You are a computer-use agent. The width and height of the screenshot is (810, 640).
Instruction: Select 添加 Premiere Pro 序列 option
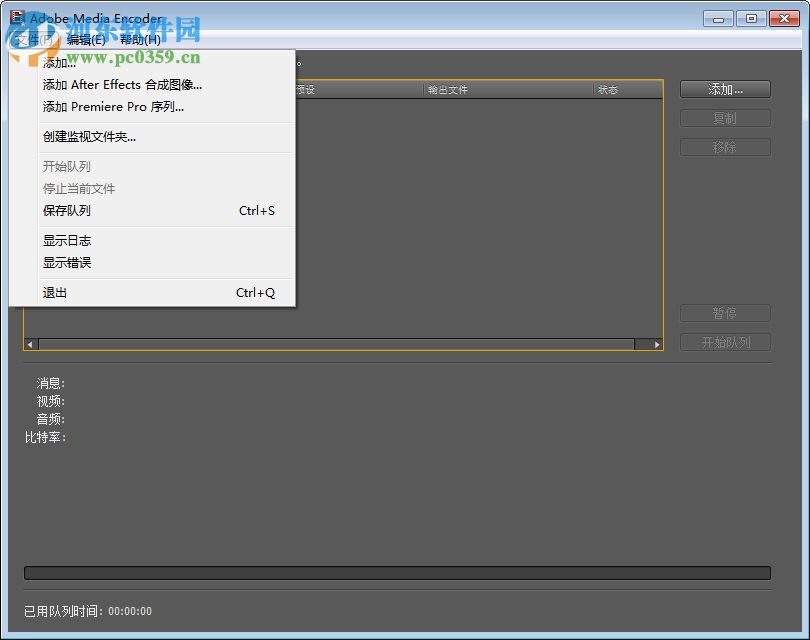[115, 107]
